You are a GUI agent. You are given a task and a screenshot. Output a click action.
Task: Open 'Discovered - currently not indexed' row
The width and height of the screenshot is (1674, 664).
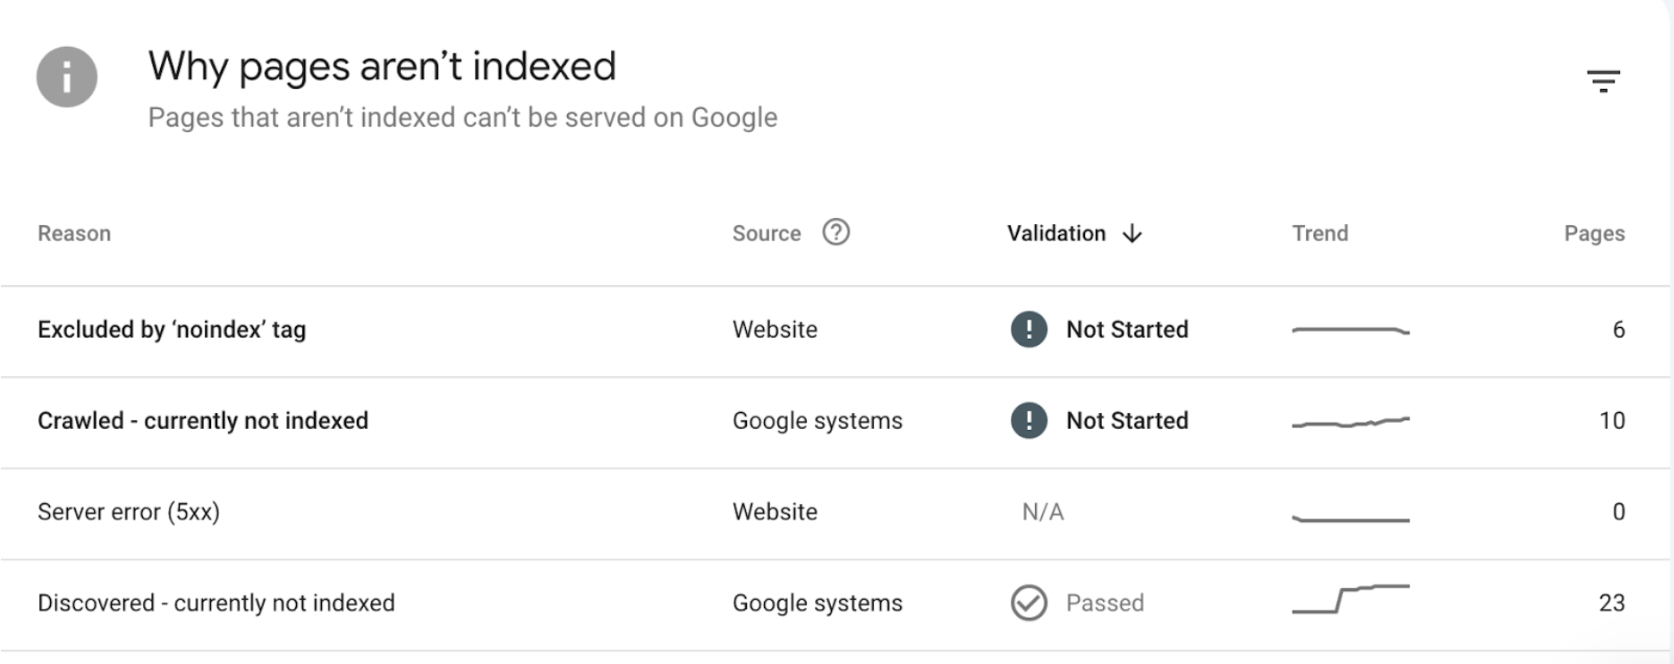click(216, 603)
